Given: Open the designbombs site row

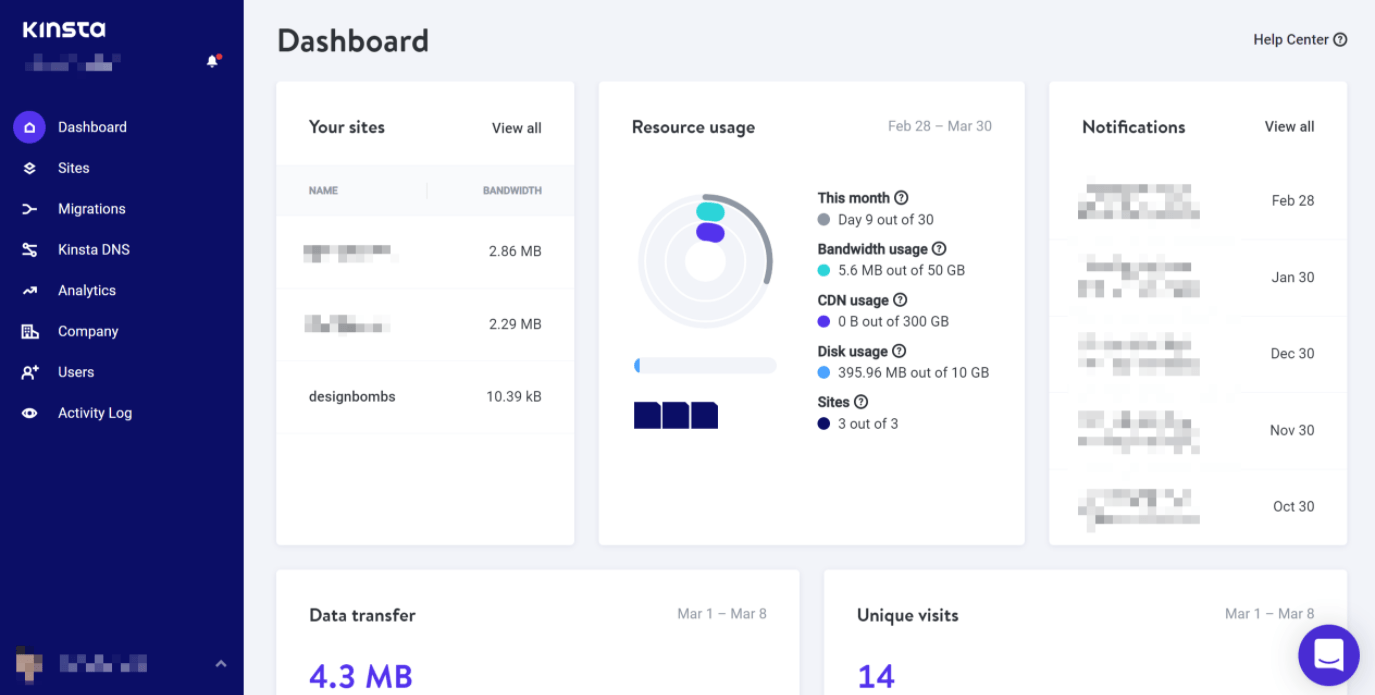Looking at the screenshot, I should click(x=352, y=397).
